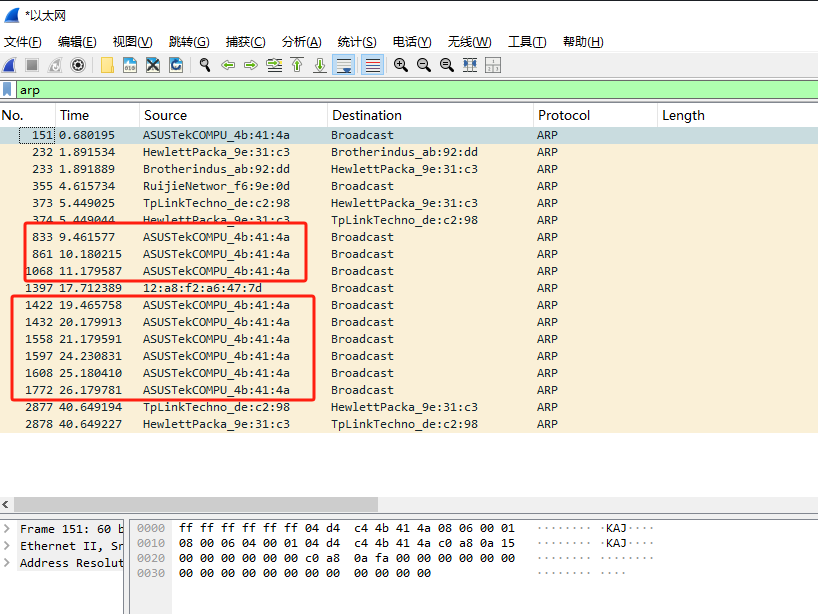Open the 编辑(E) menu

click(77, 42)
